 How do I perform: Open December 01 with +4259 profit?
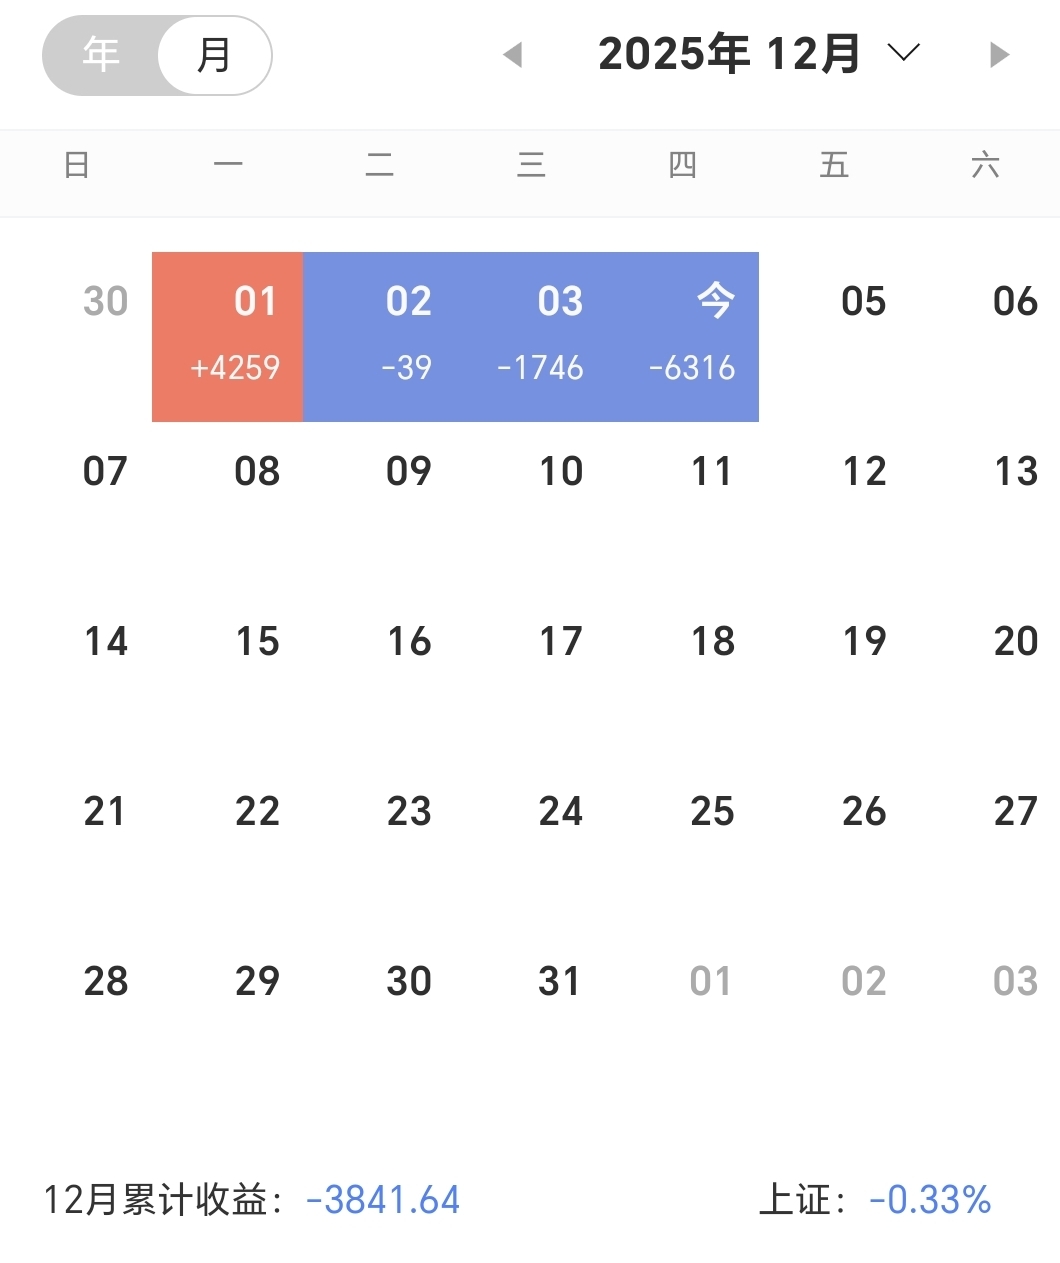pos(228,336)
